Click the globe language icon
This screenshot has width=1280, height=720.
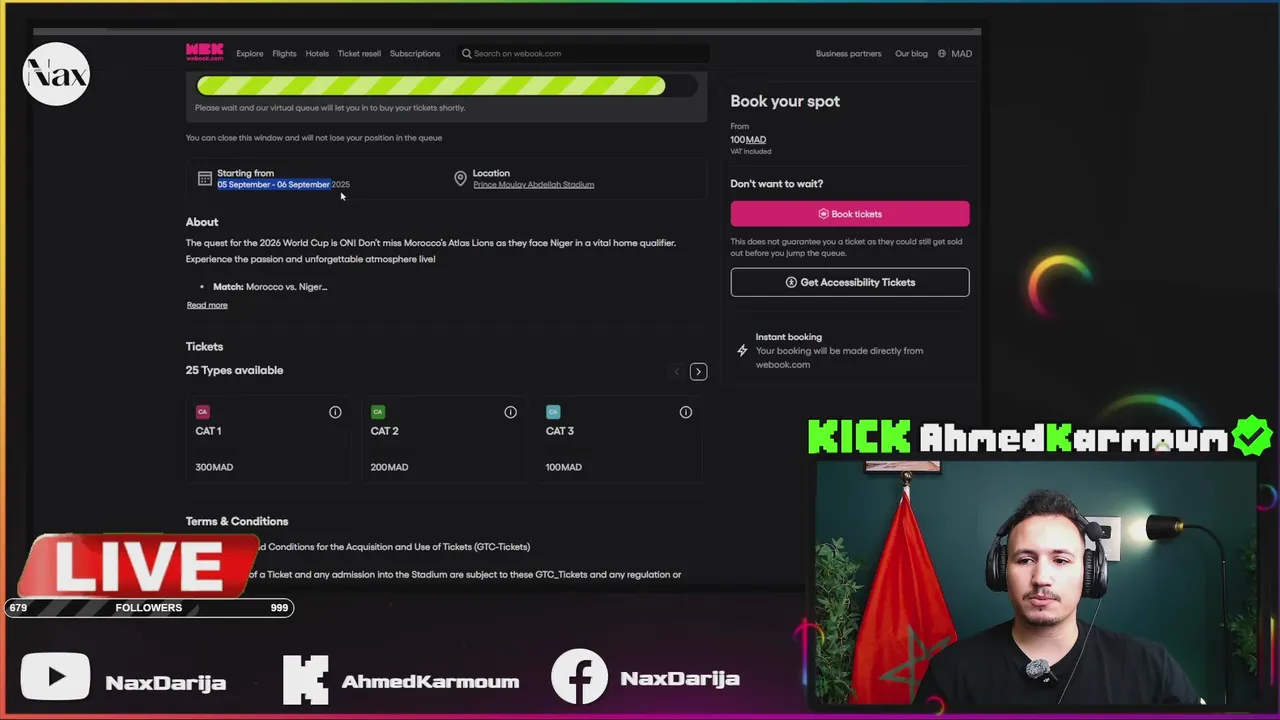pos(942,54)
